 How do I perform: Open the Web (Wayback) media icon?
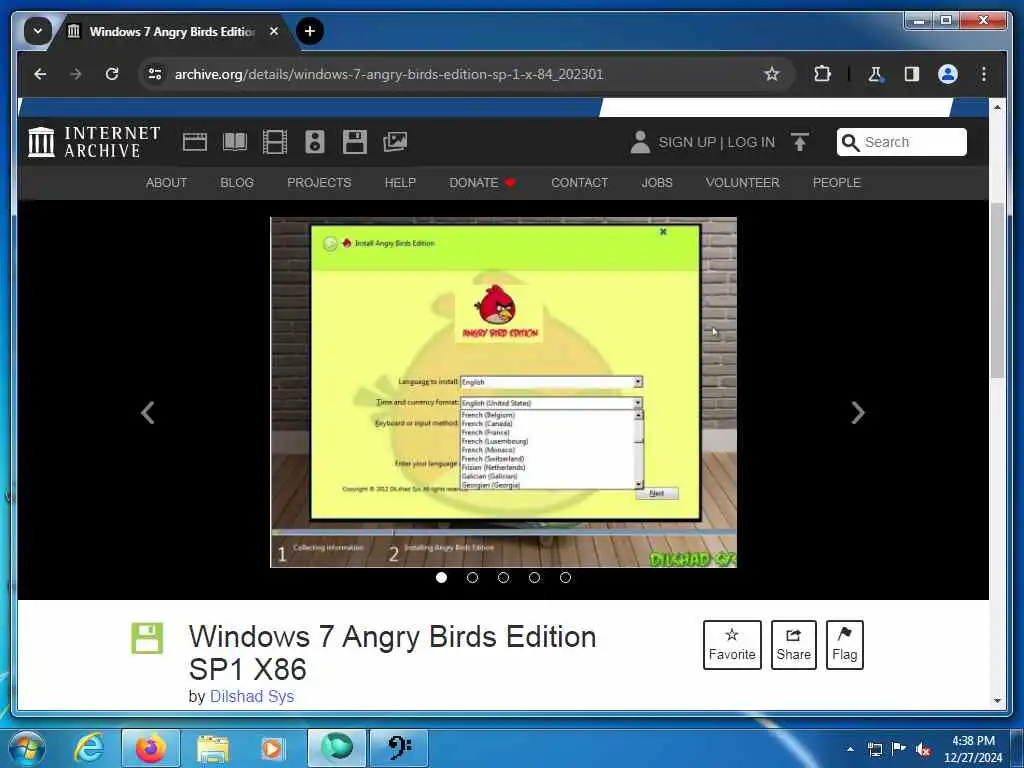[195, 142]
